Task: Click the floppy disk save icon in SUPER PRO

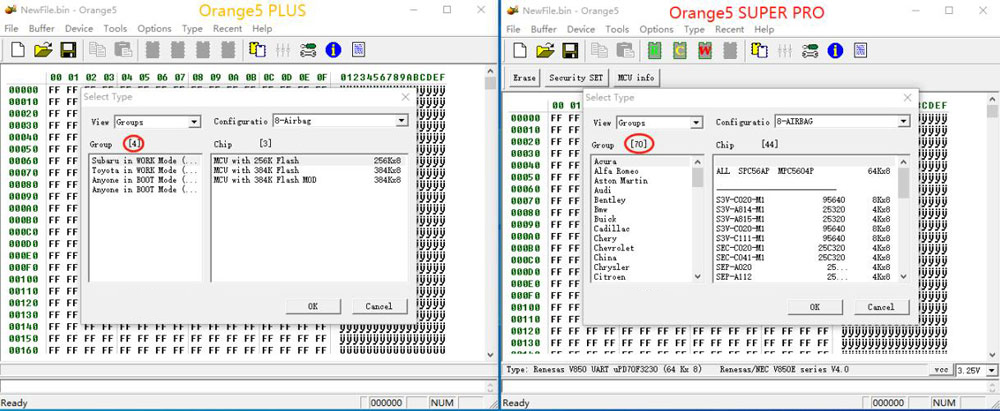Action: pyautogui.click(x=569, y=49)
